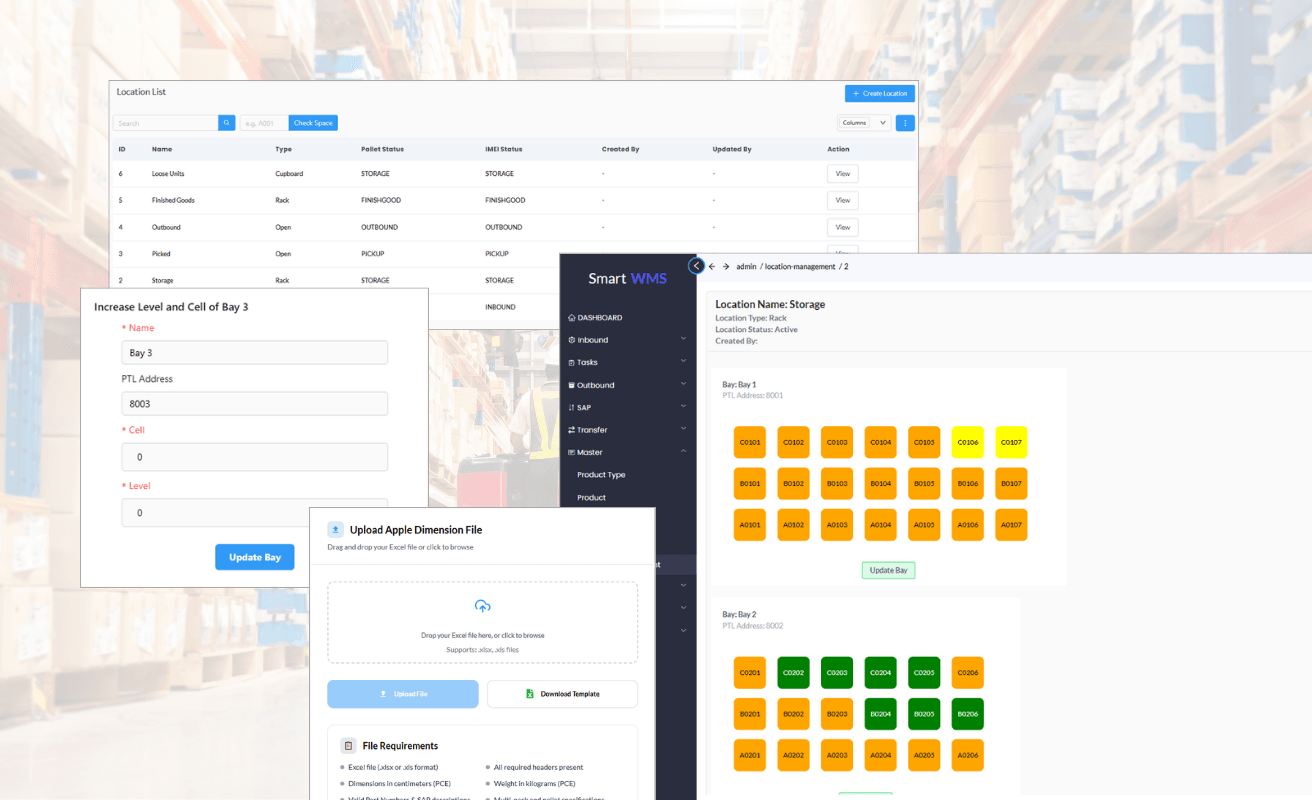1312x800 pixels.
Task: Click the forward arrow in breadcrumb bar
Action: click(726, 267)
